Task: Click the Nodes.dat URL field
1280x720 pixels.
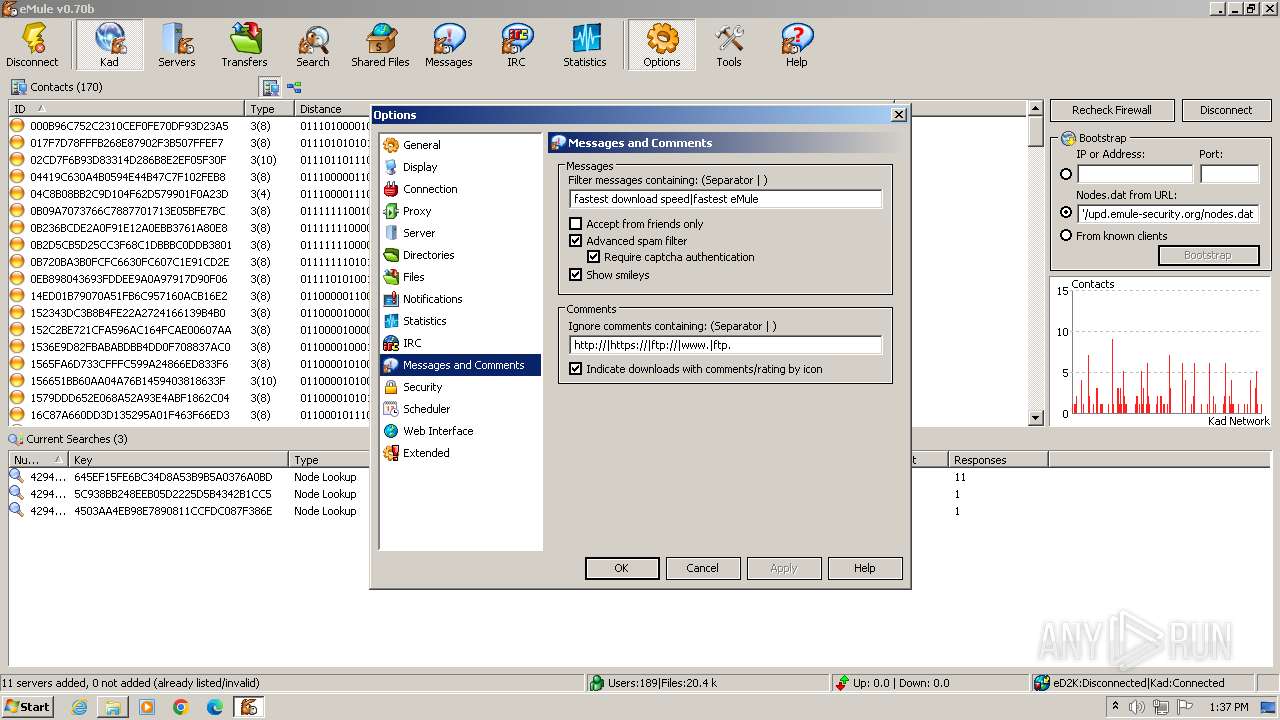Action: 1168,214
